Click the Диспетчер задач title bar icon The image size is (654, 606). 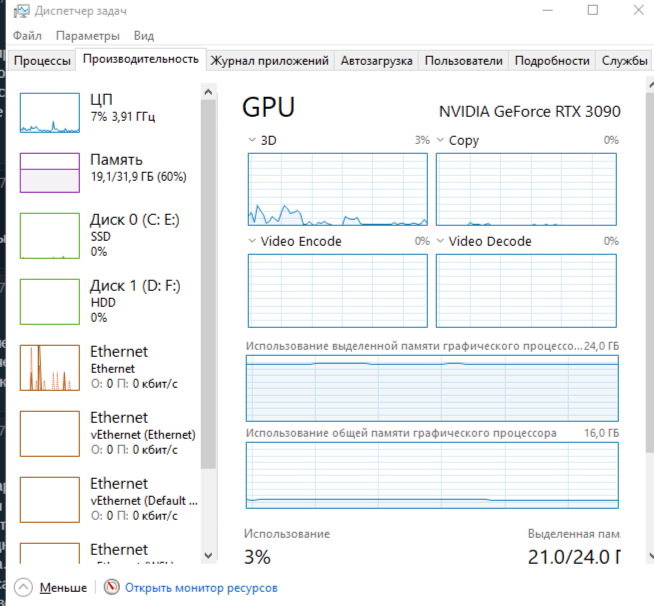click(x=21, y=11)
